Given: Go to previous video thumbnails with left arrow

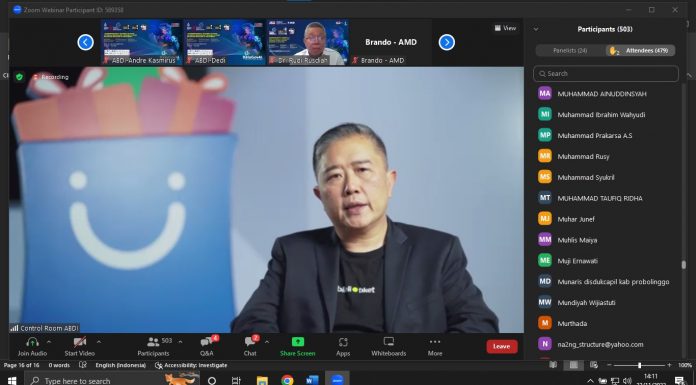Looking at the screenshot, I should tap(85, 42).
